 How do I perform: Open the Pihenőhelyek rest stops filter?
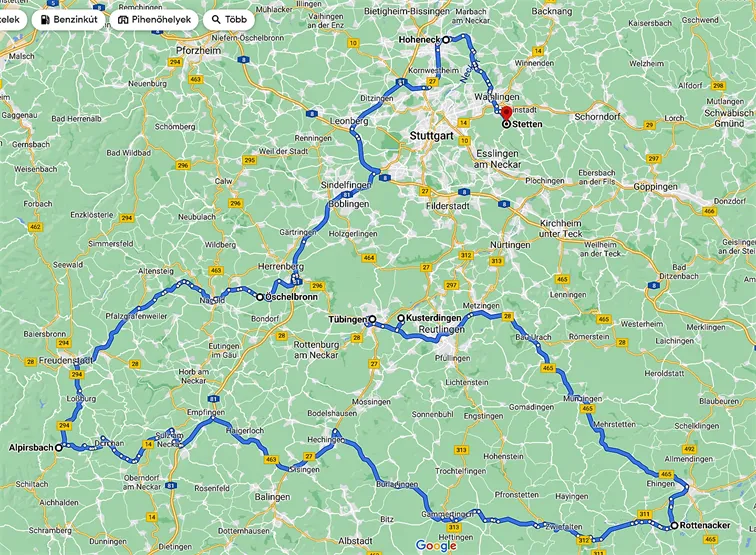click(154, 20)
